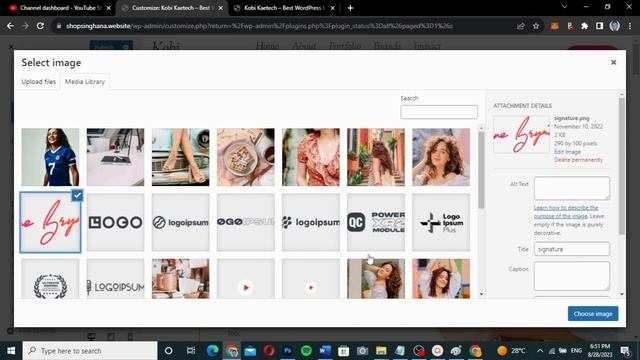
Task: Select the Logo Ipsum Plus thumbnail
Action: tap(441, 222)
